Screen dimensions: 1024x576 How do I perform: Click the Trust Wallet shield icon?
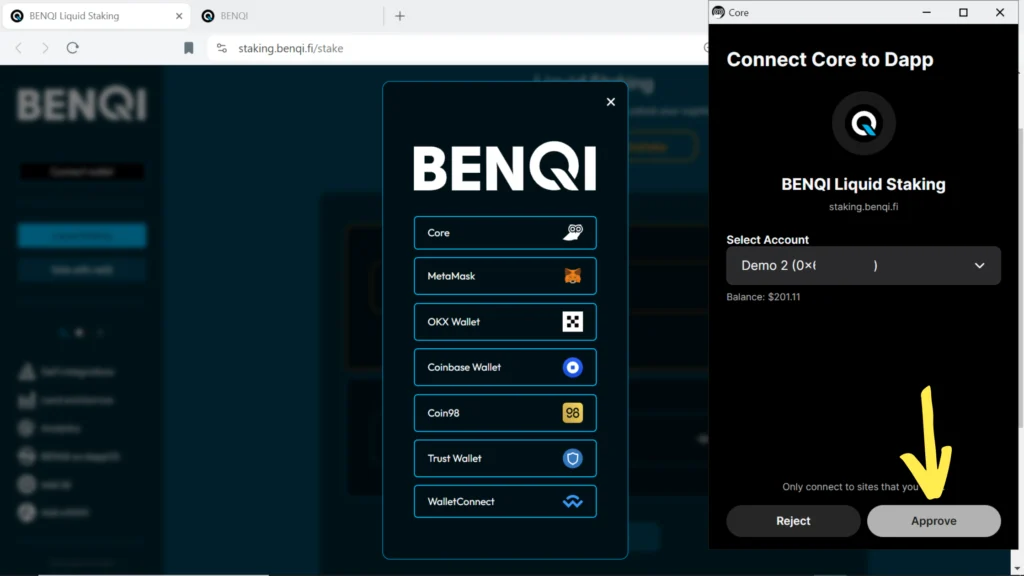tap(573, 459)
